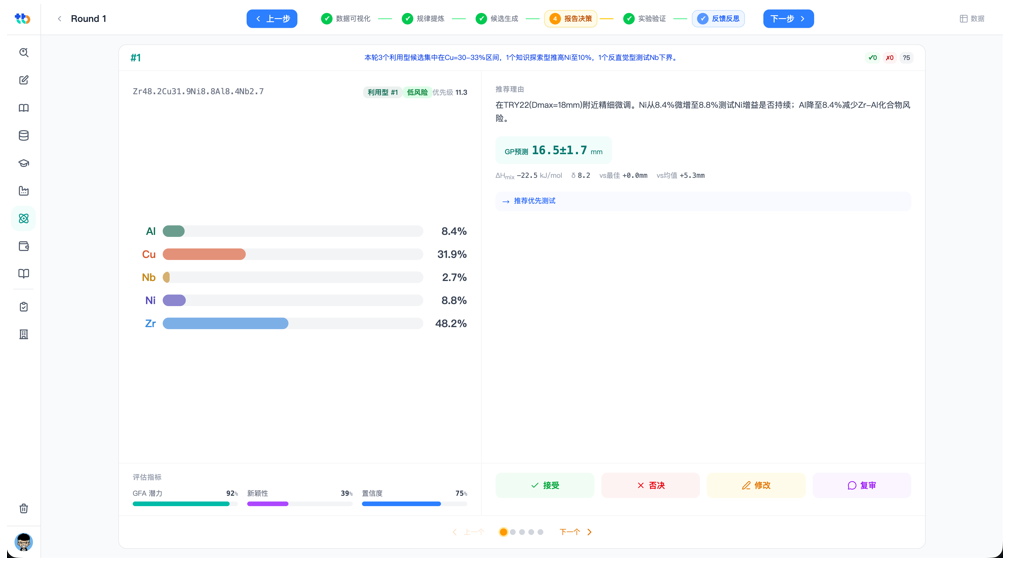Modify the candidate with 修改
The height and width of the screenshot is (565, 1014).
(756, 485)
